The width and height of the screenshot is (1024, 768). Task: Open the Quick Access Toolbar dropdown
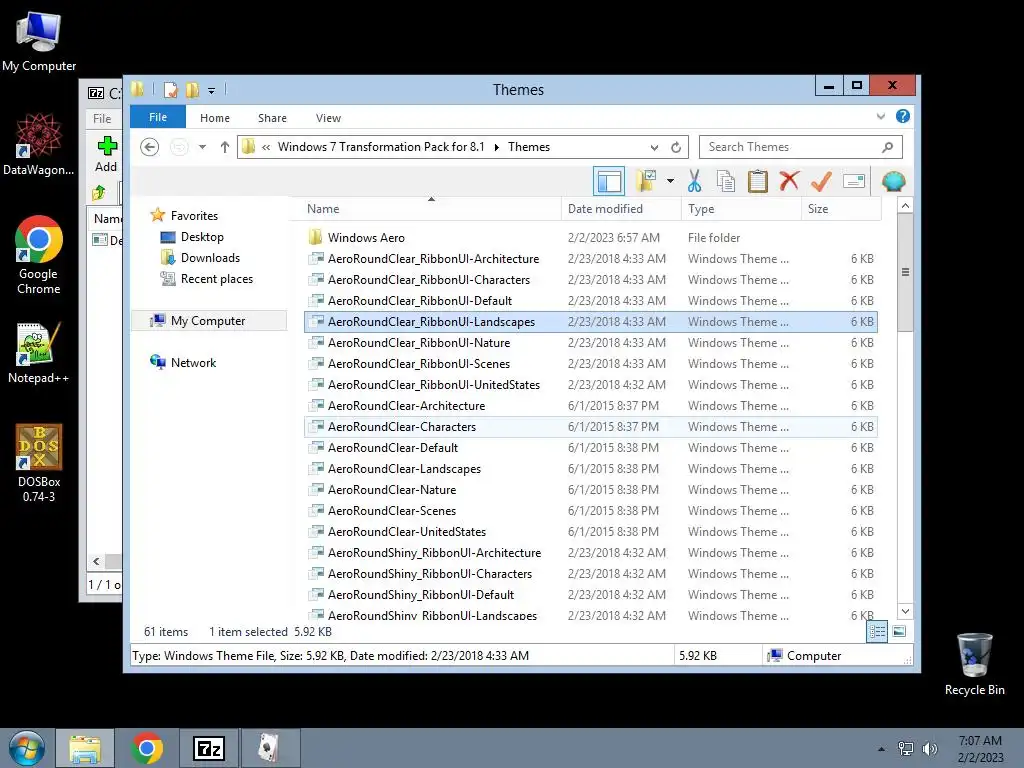pyautogui.click(x=212, y=91)
